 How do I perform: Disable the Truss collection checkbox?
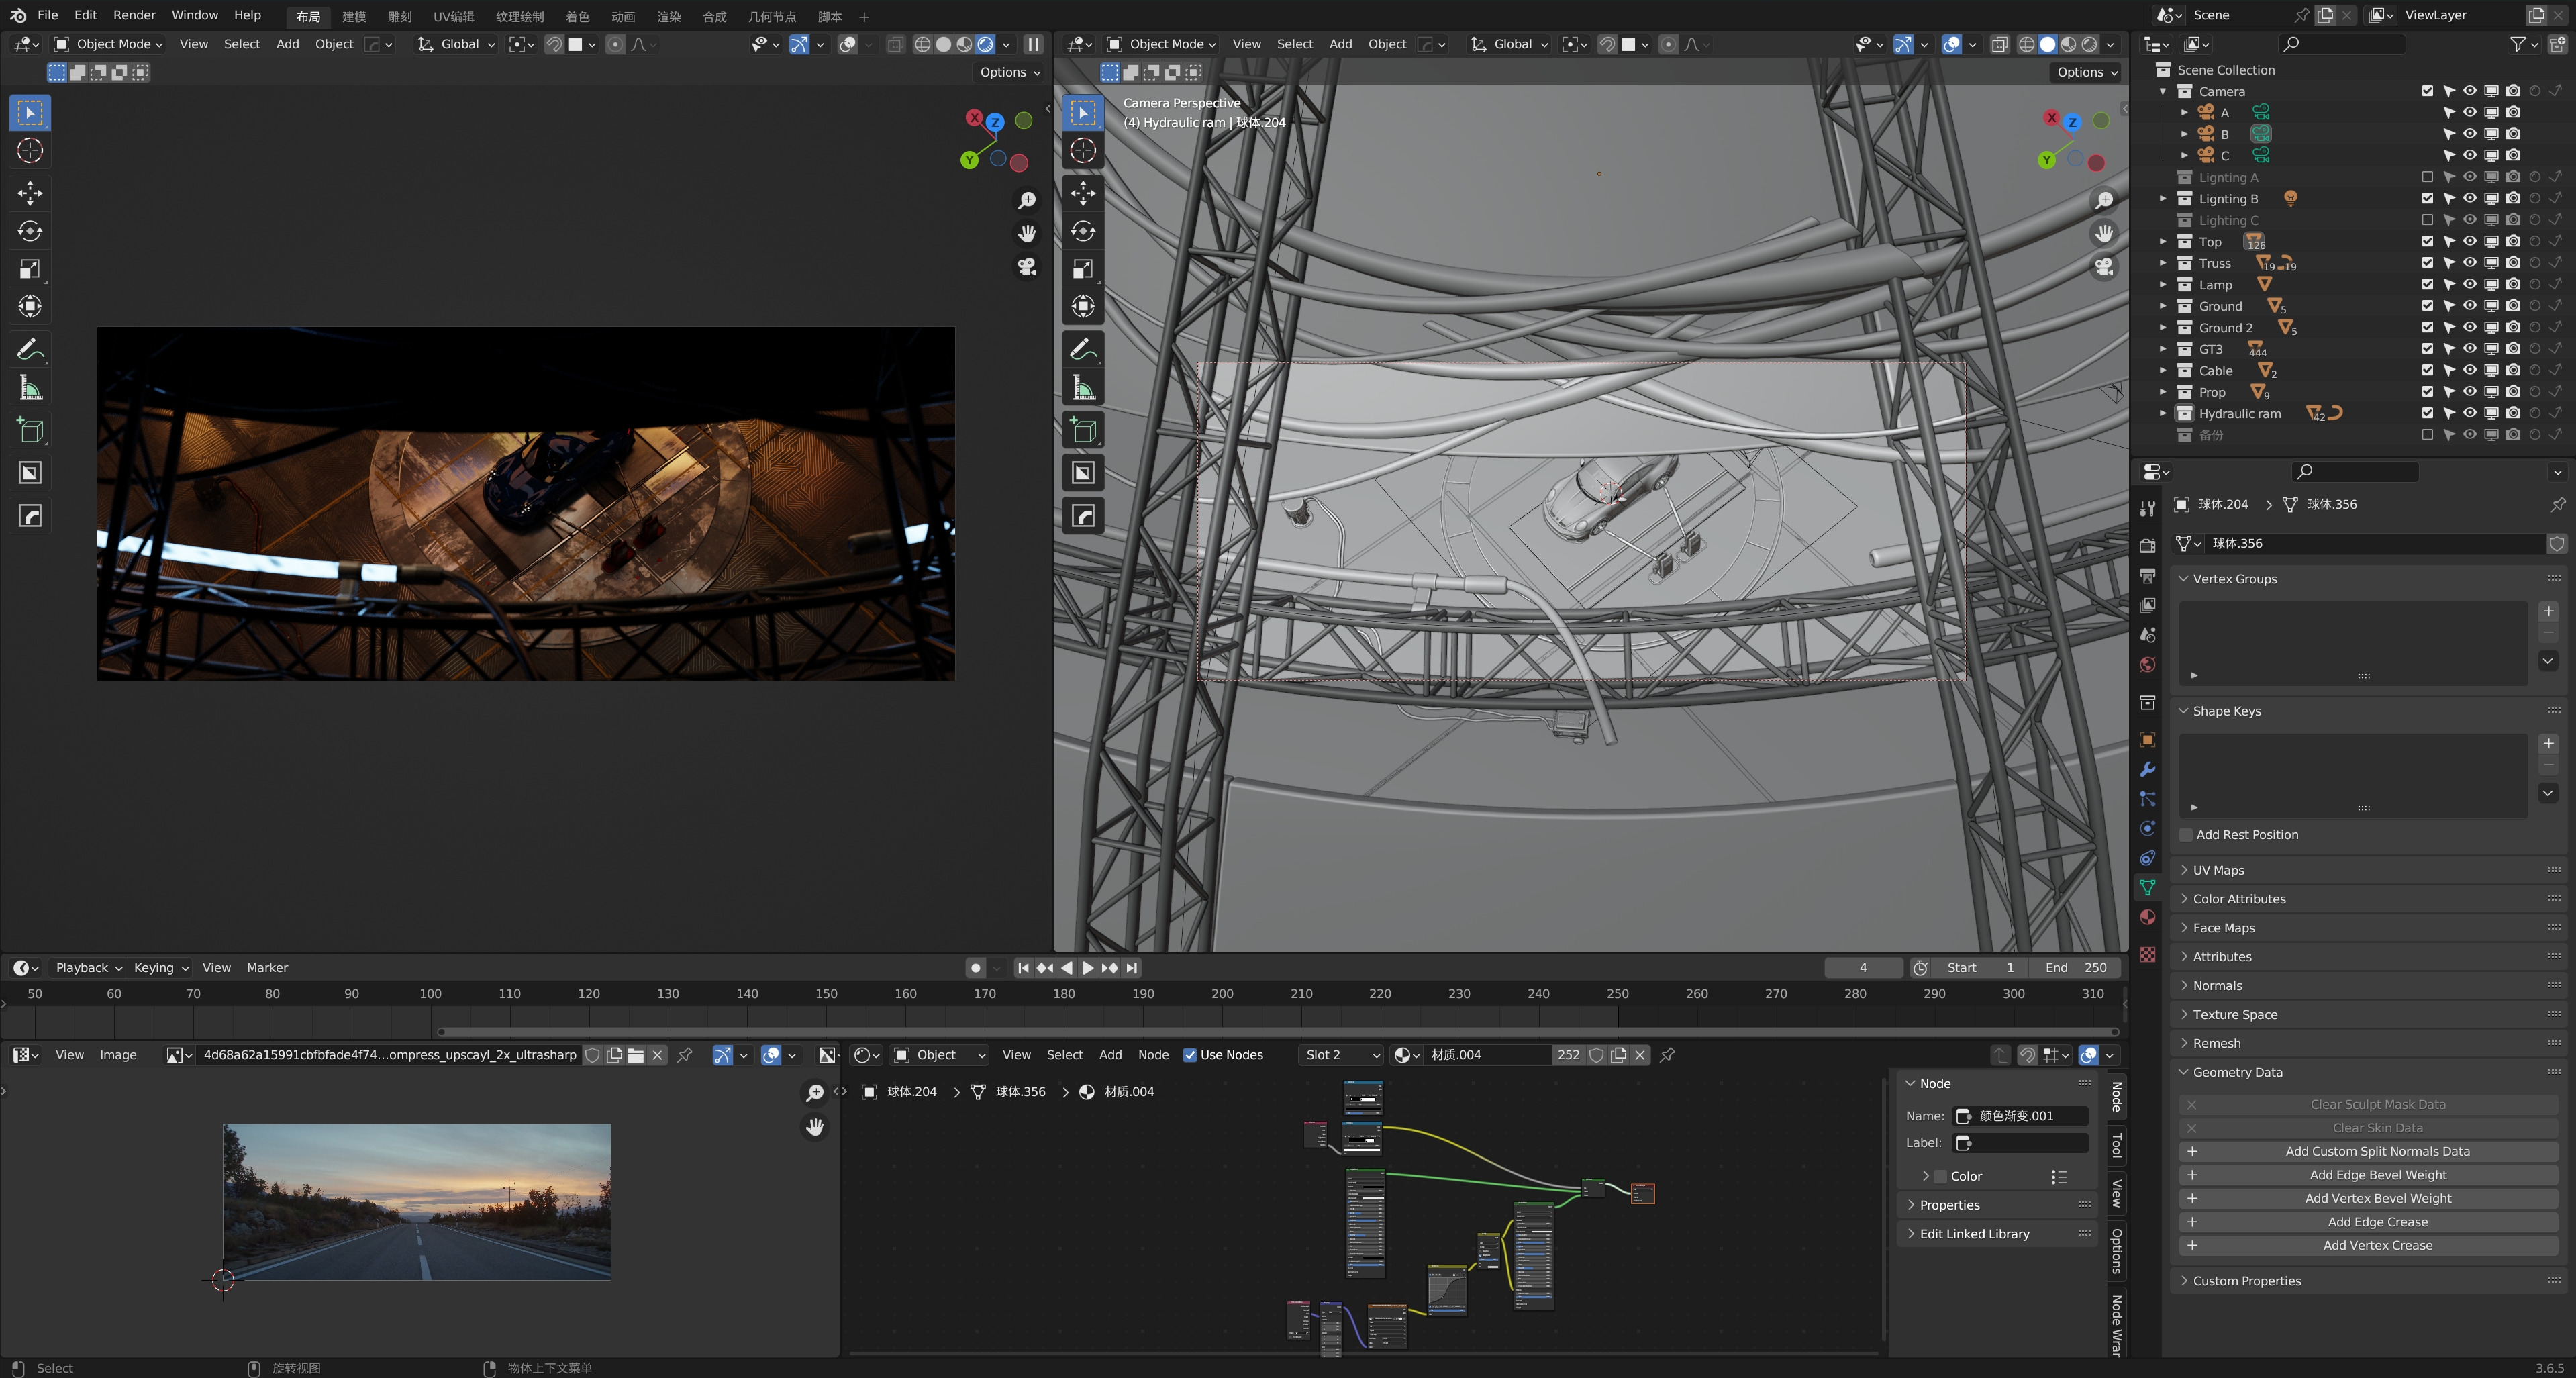[2427, 263]
